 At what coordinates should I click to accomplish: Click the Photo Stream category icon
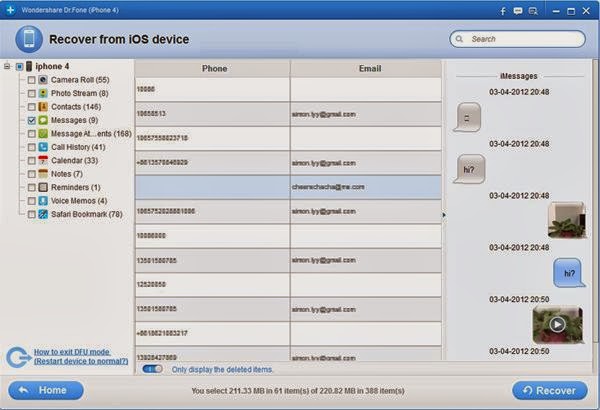(x=43, y=93)
